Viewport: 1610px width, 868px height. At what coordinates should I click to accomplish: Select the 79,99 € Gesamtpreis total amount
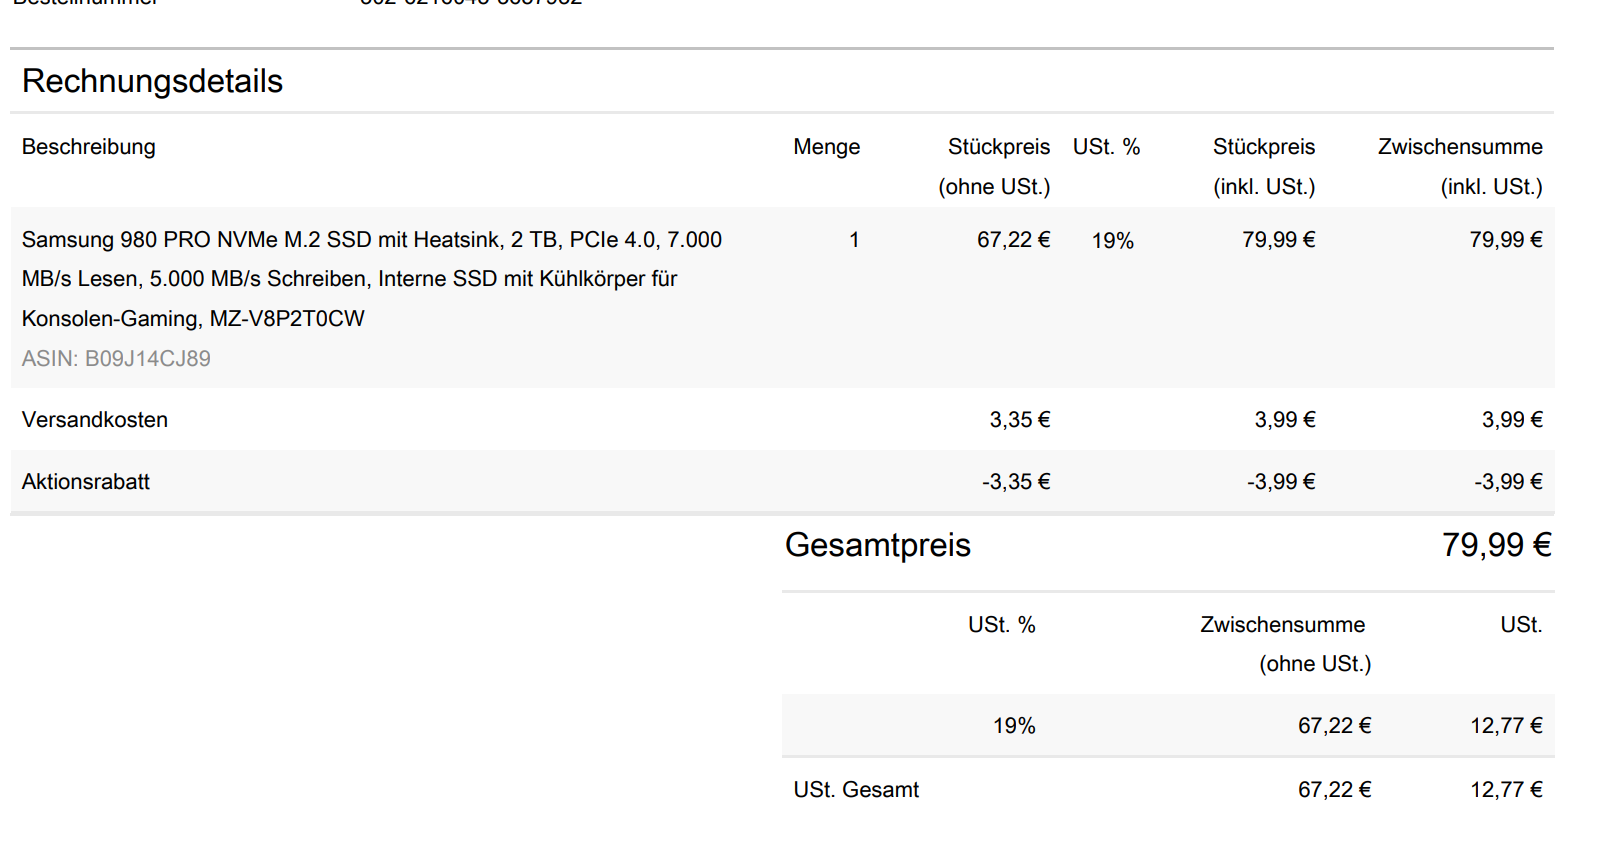point(1496,545)
